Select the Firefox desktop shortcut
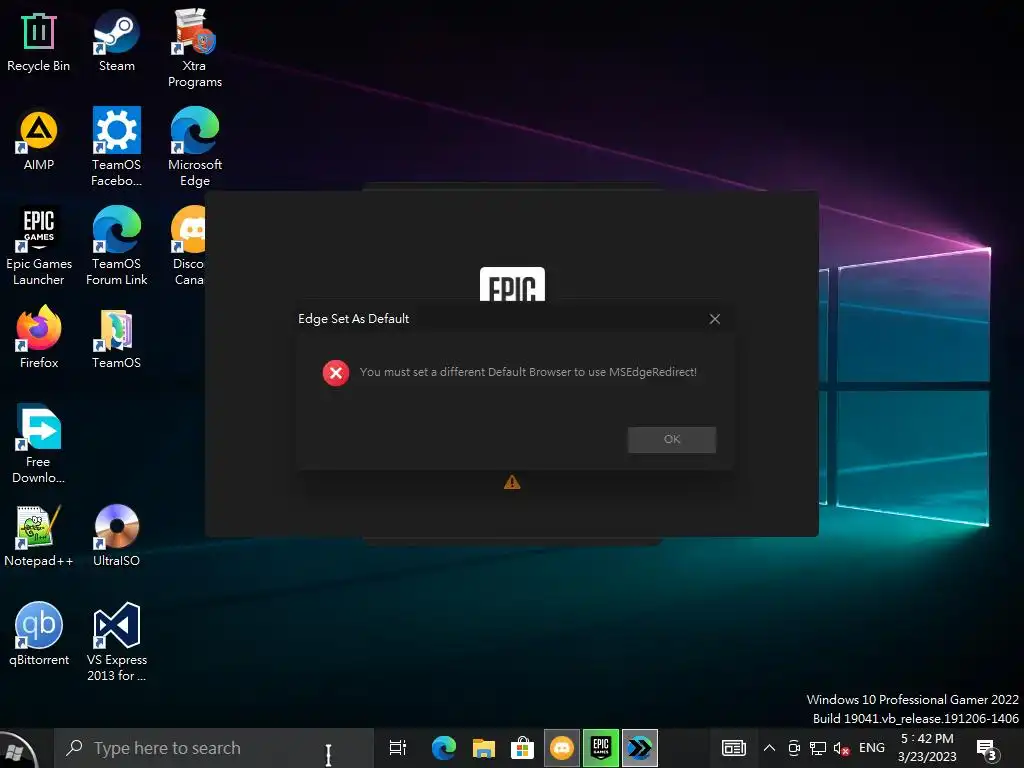The height and width of the screenshot is (768, 1024). 39,338
